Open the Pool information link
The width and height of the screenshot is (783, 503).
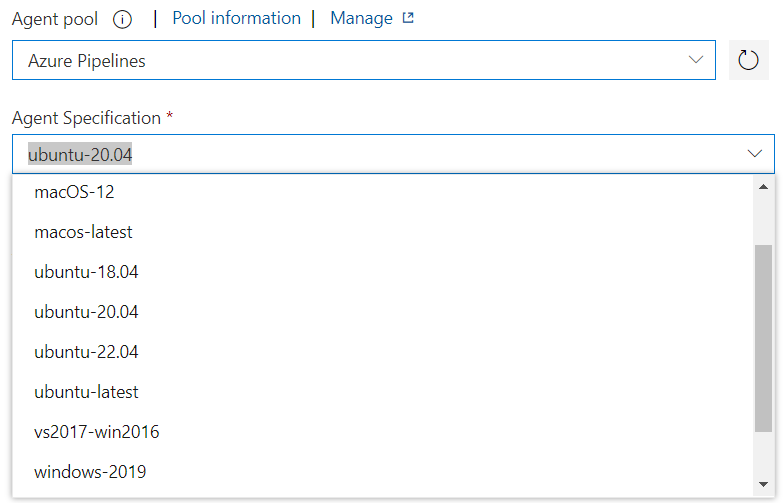pos(236,18)
